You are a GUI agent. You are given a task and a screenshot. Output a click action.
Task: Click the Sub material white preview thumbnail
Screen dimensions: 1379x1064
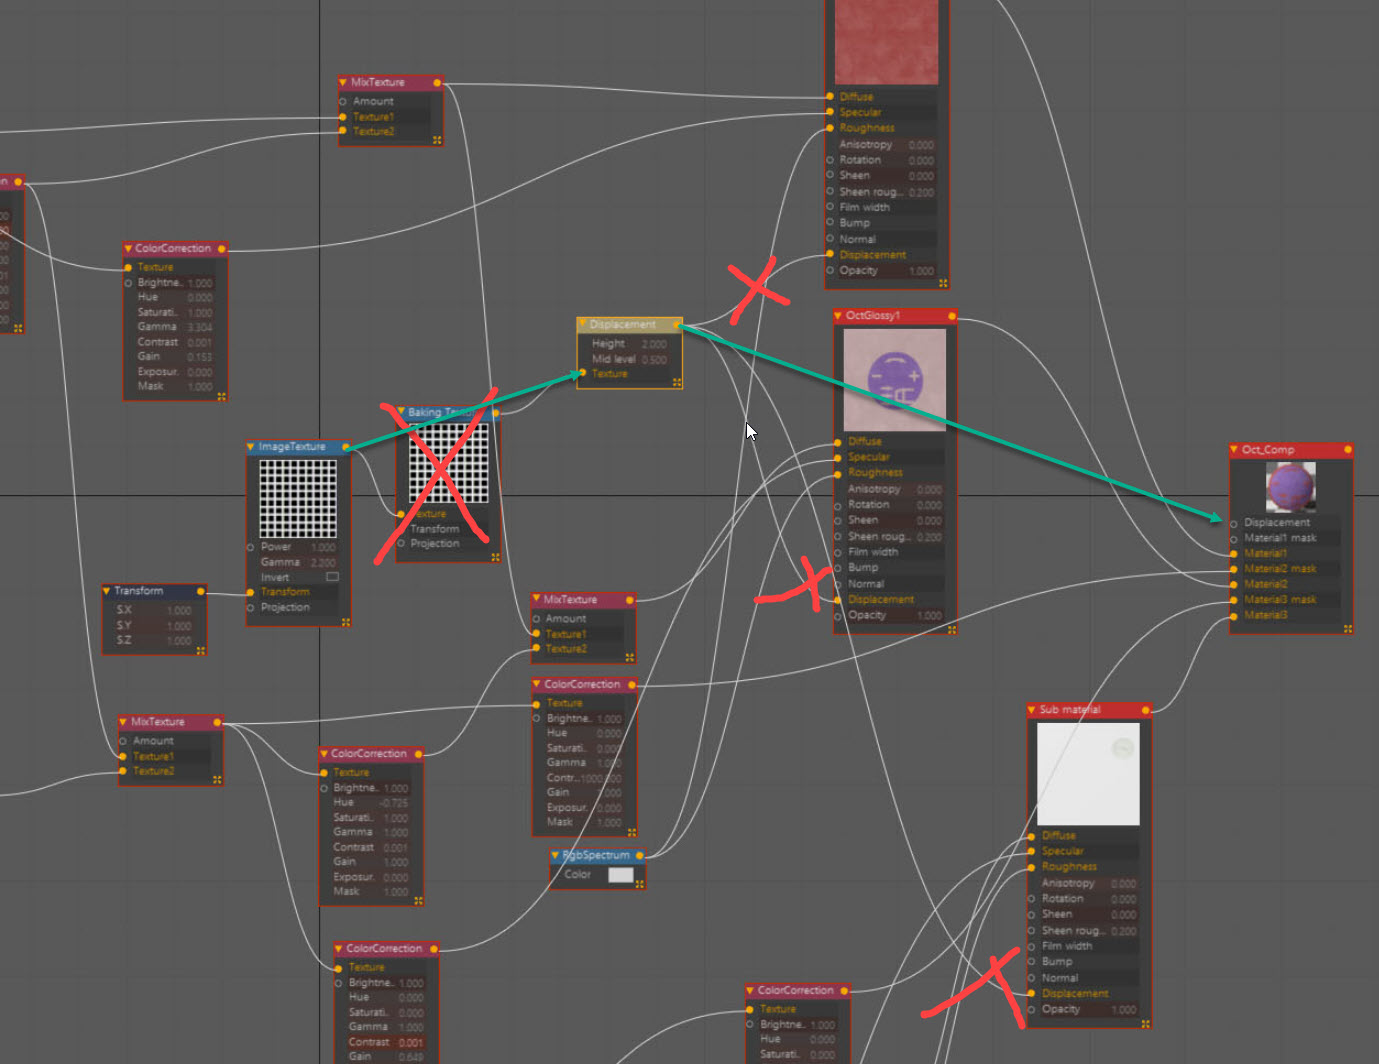pos(1088,774)
